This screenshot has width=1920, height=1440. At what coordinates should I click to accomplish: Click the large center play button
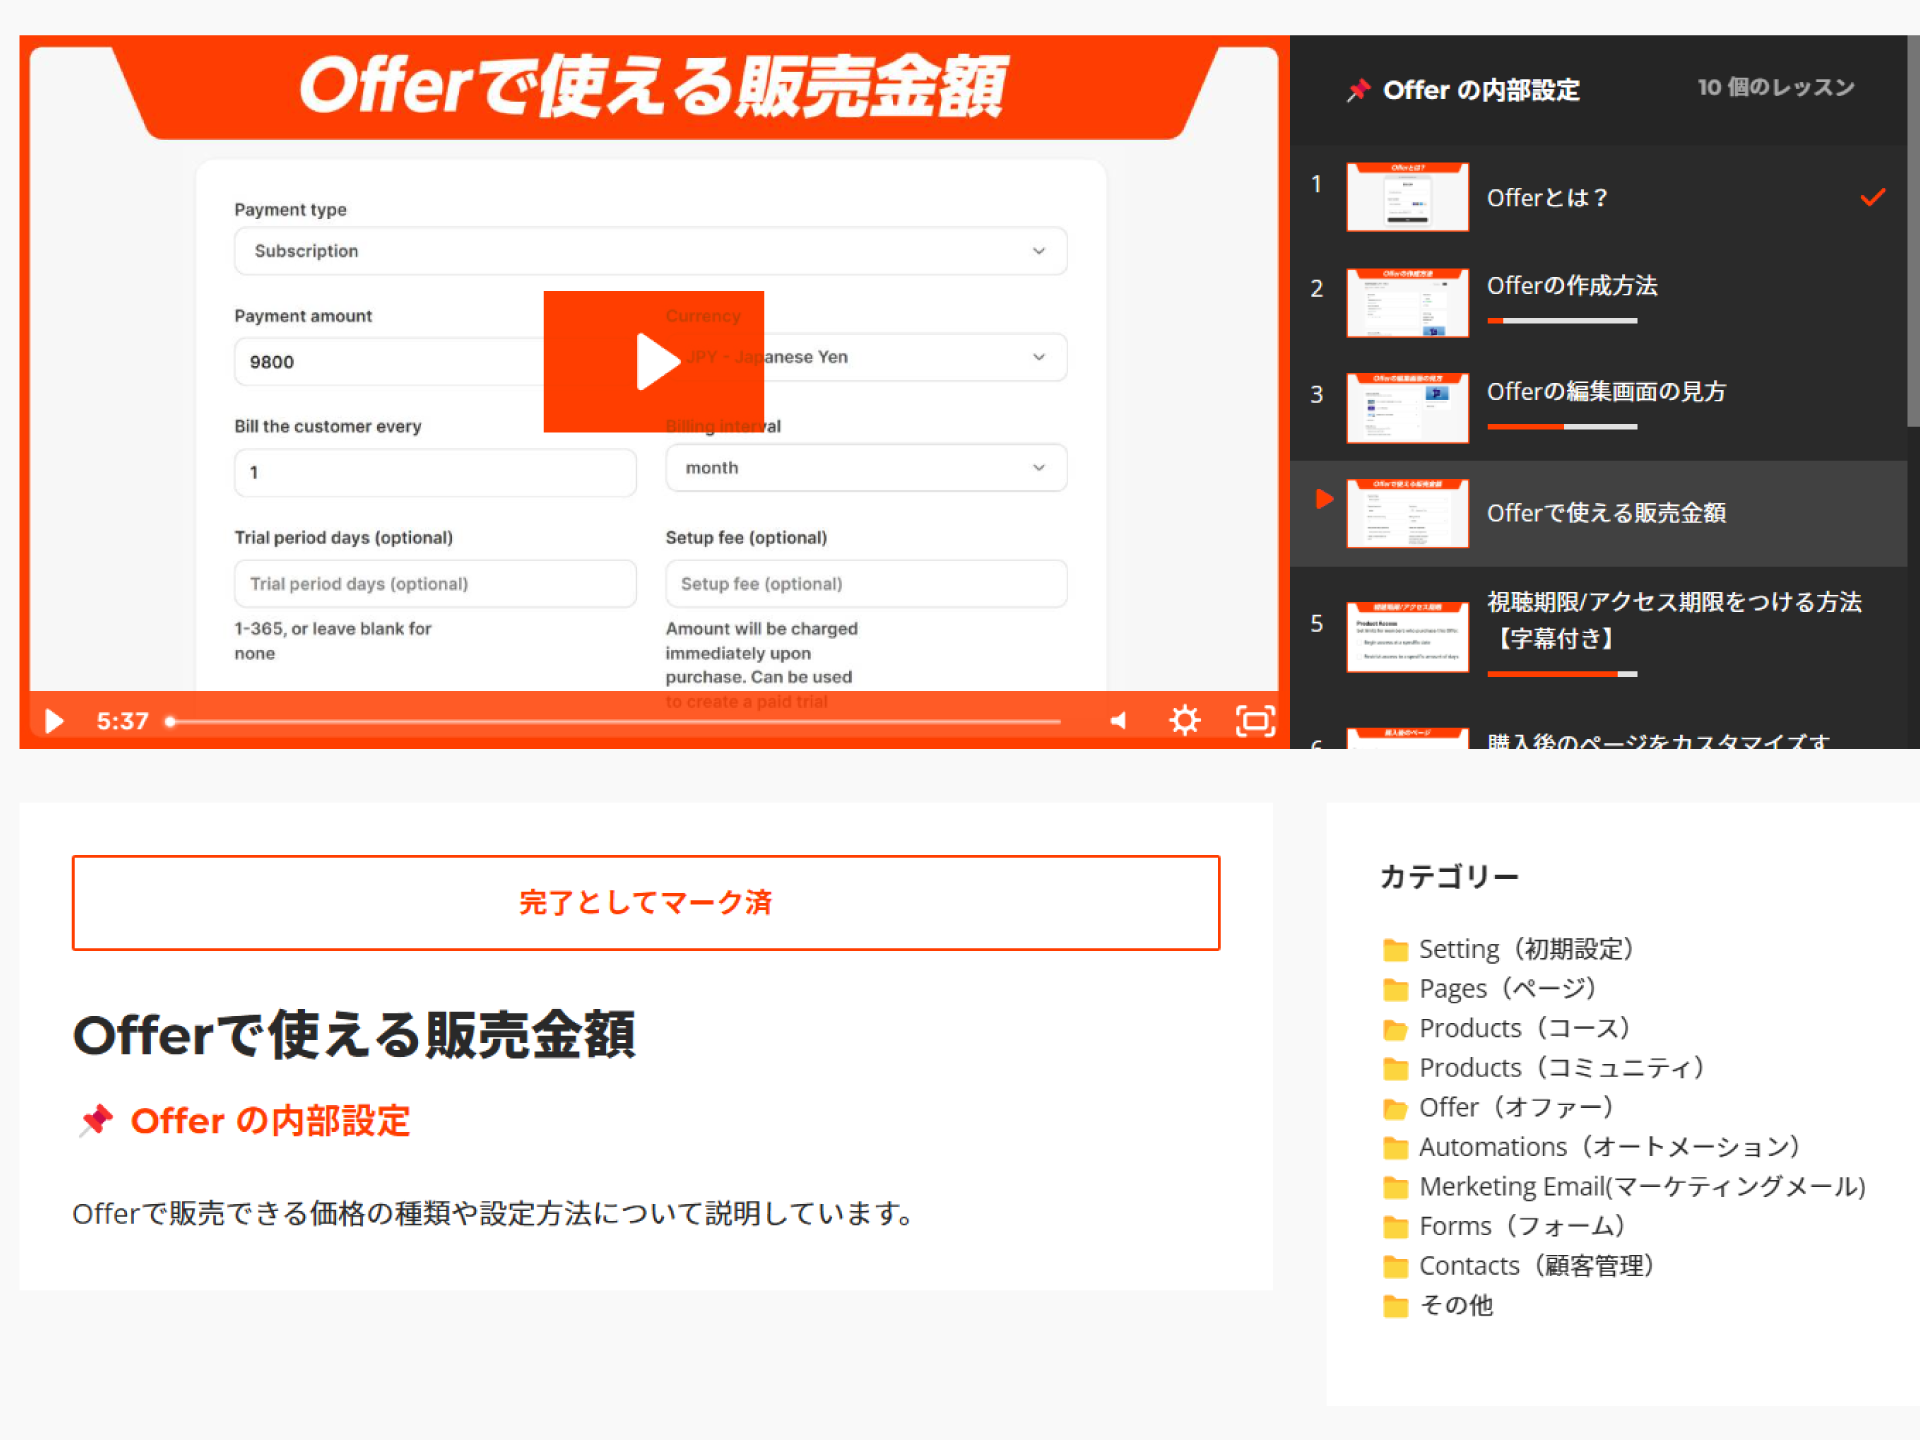(654, 361)
